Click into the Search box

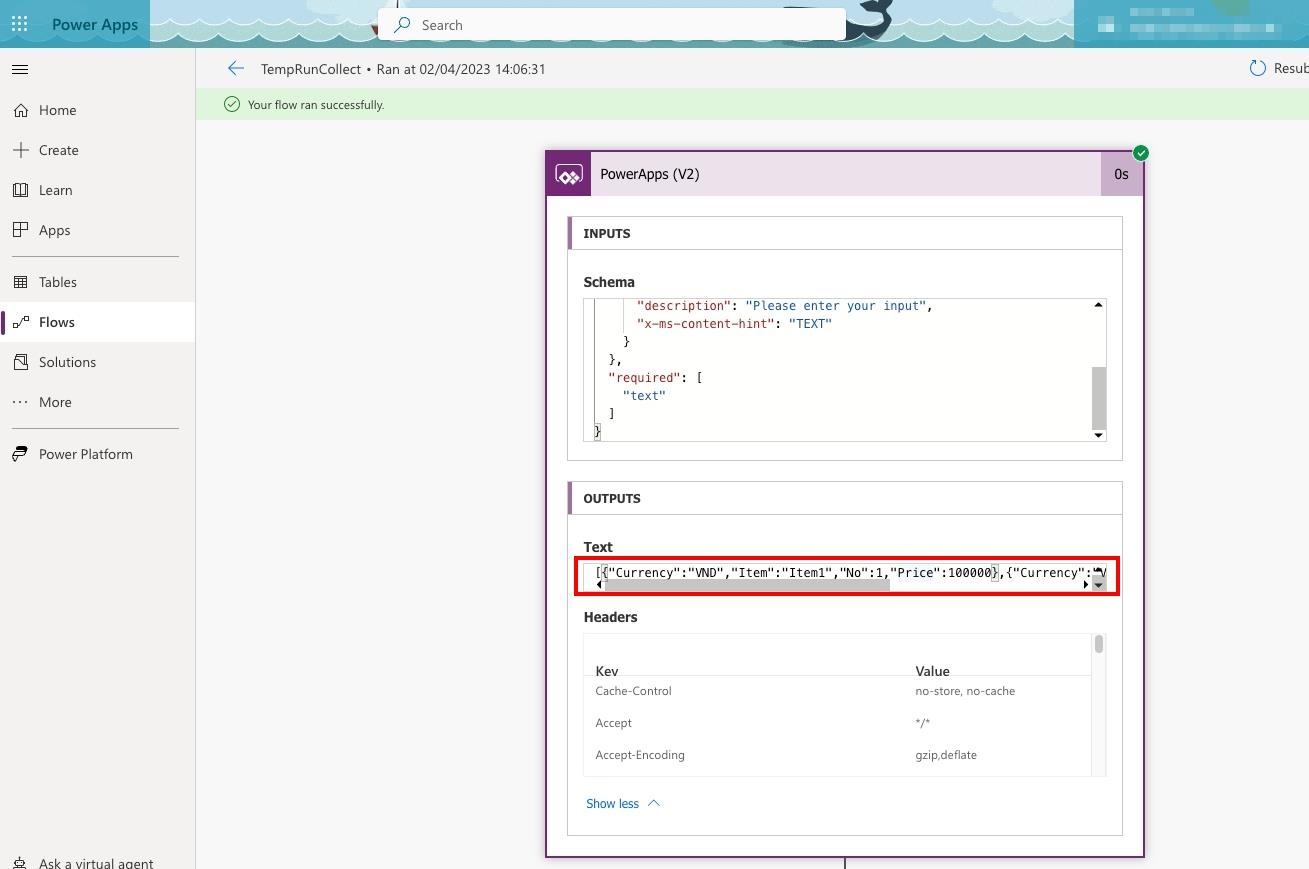[x=612, y=25]
